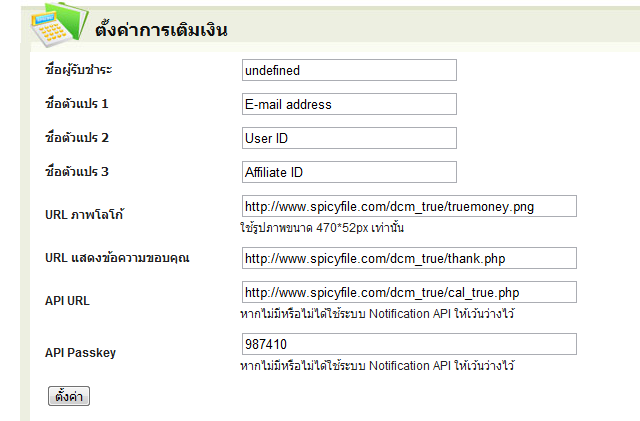Click the thank.php URL input box
The image size is (640, 421).
(x=409, y=258)
